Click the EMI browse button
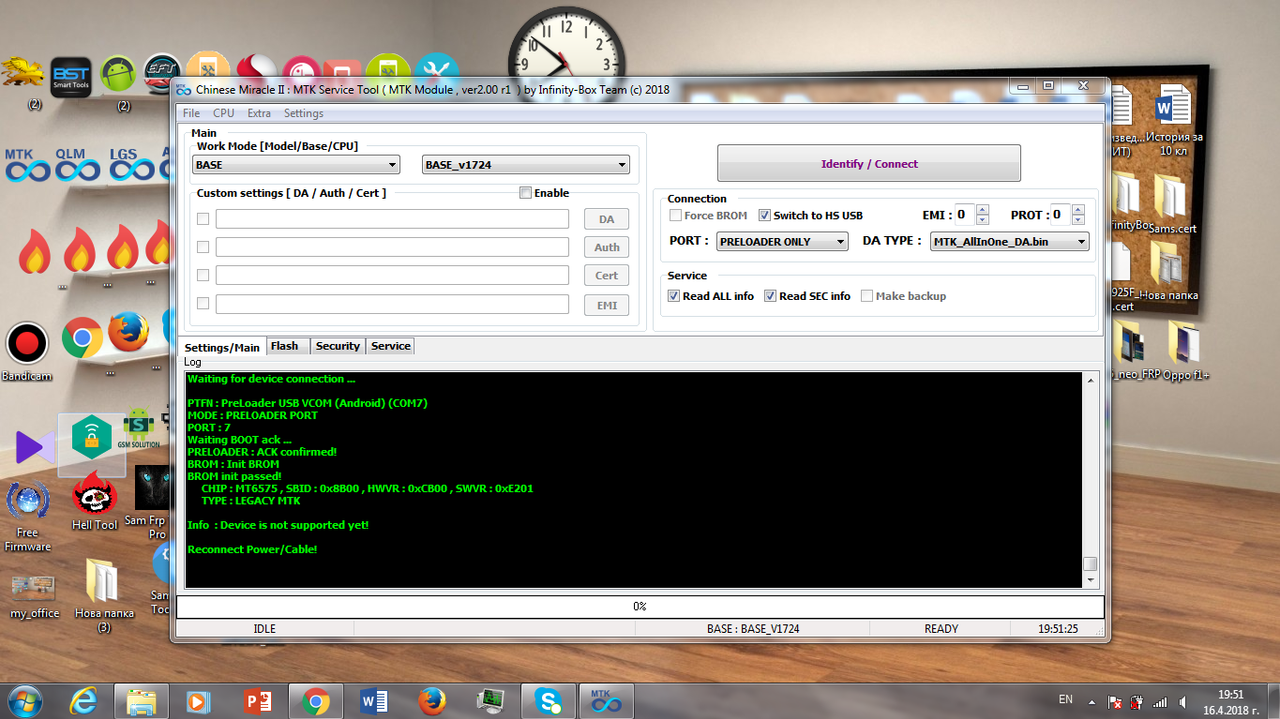Viewport: 1280px width, 719px height. click(607, 305)
